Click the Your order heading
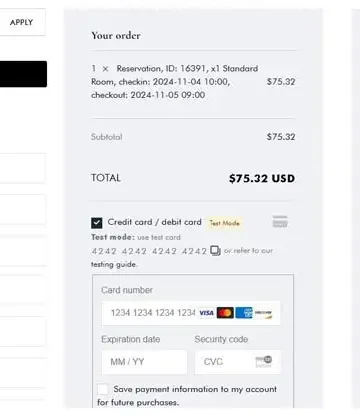360x416 pixels. [x=116, y=35]
